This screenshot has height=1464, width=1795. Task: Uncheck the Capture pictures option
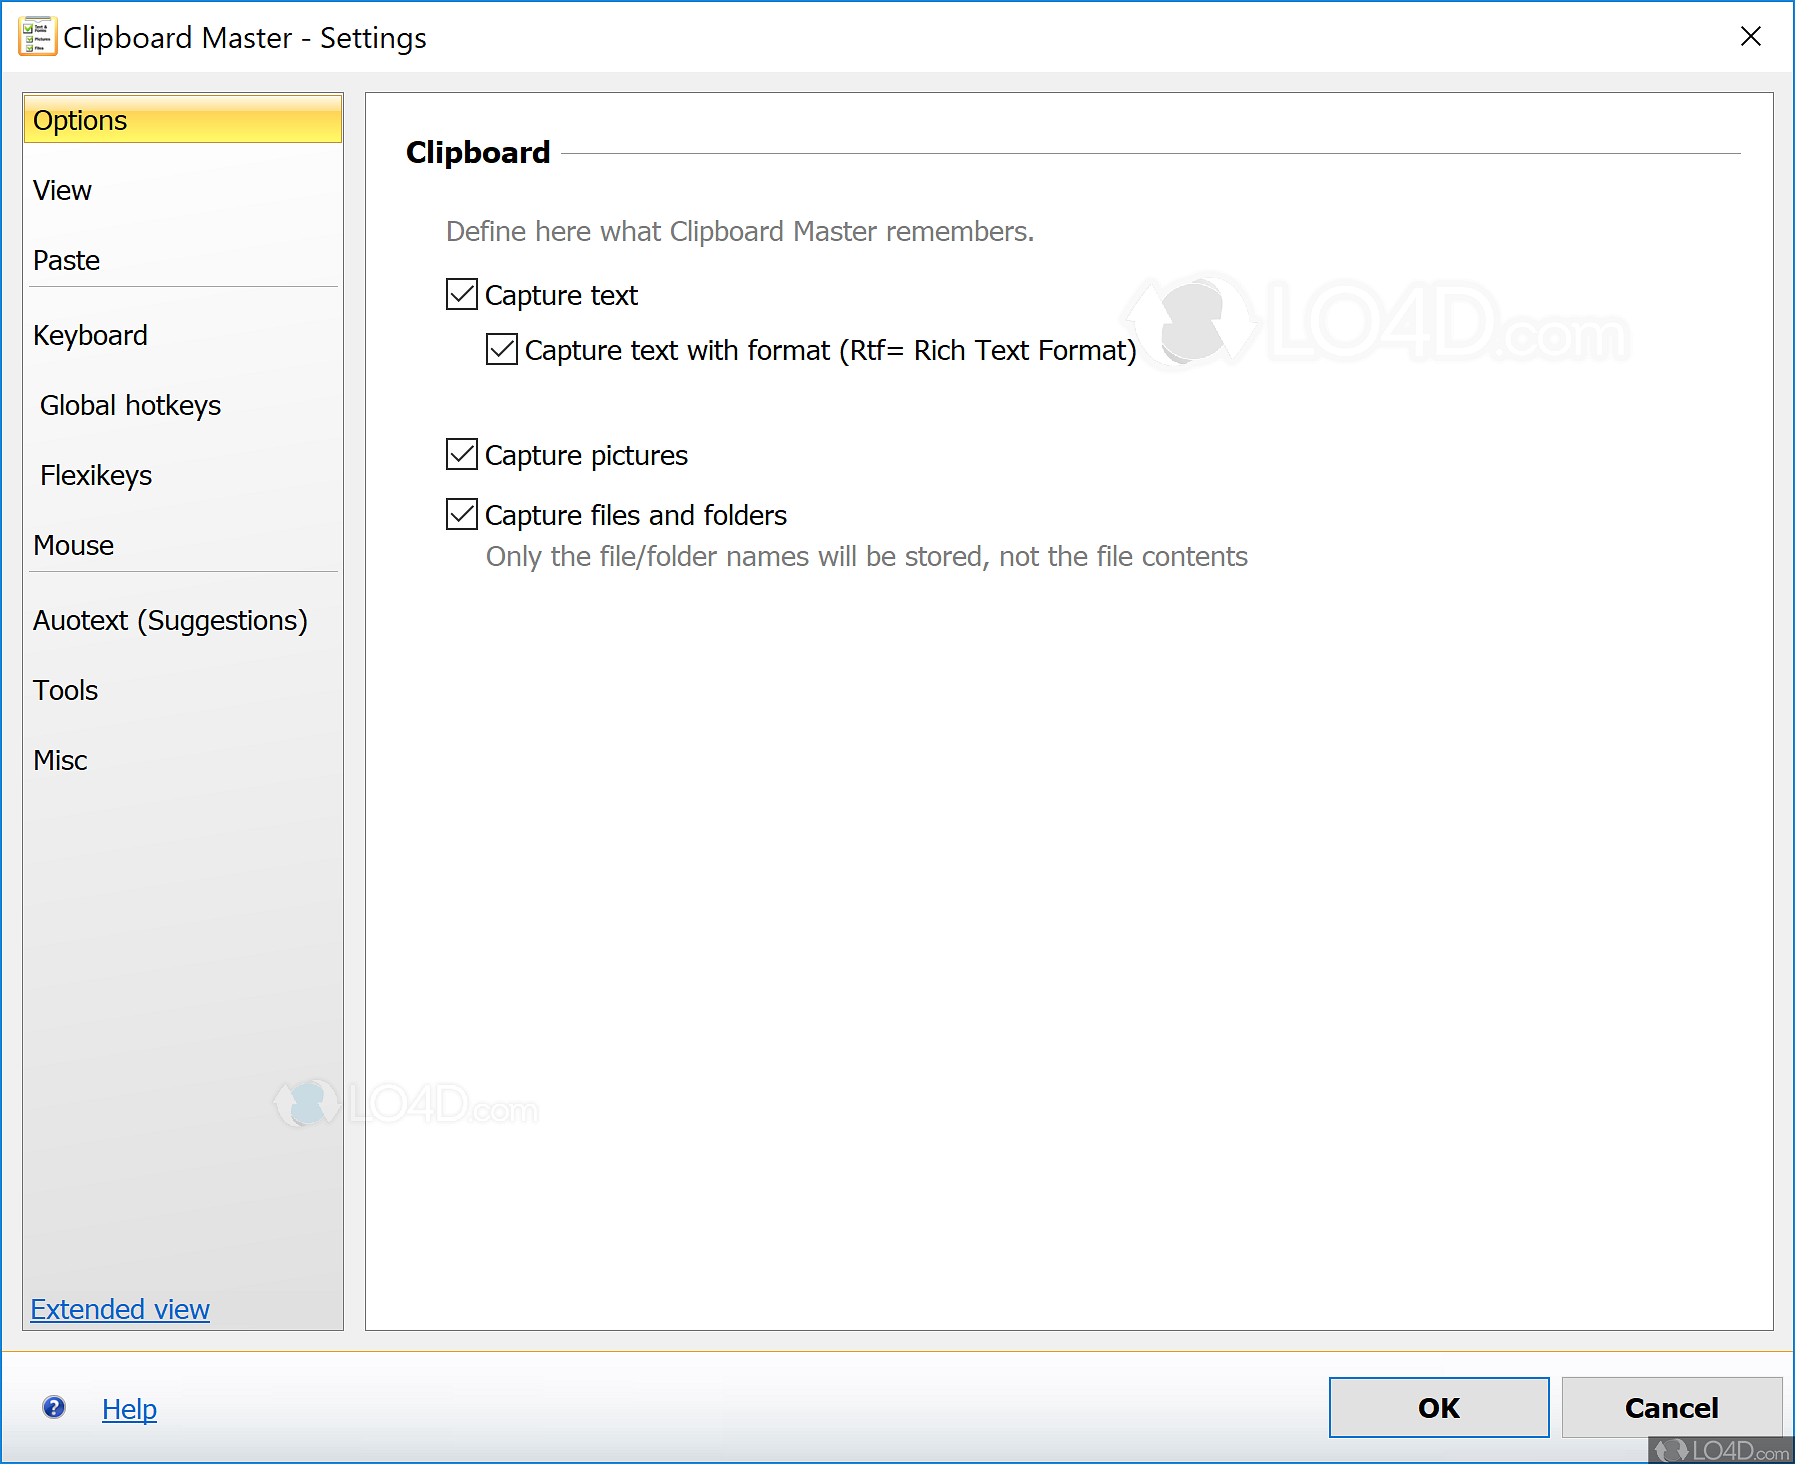click(462, 455)
